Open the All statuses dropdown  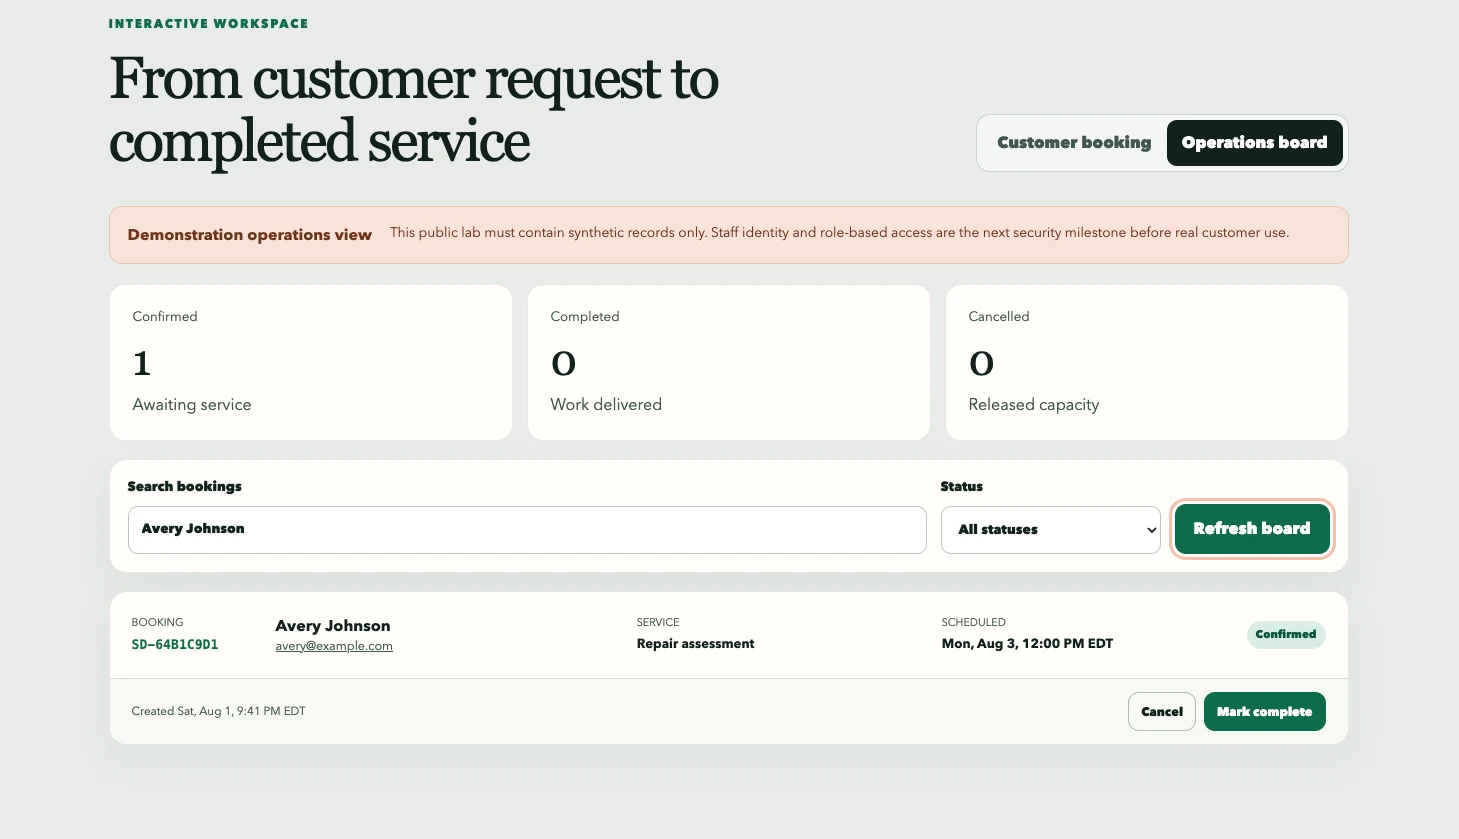tap(1050, 530)
